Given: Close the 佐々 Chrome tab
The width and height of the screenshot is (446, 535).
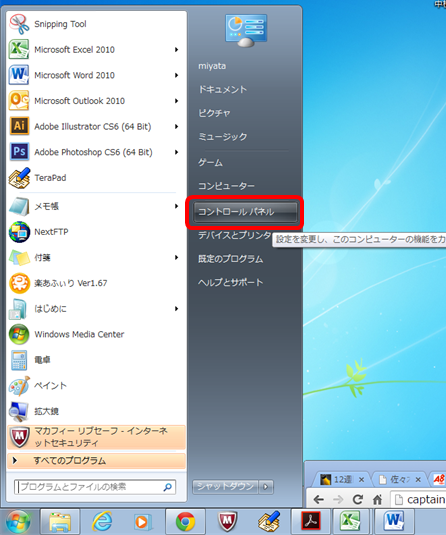Looking at the screenshot, I should (x=418, y=480).
